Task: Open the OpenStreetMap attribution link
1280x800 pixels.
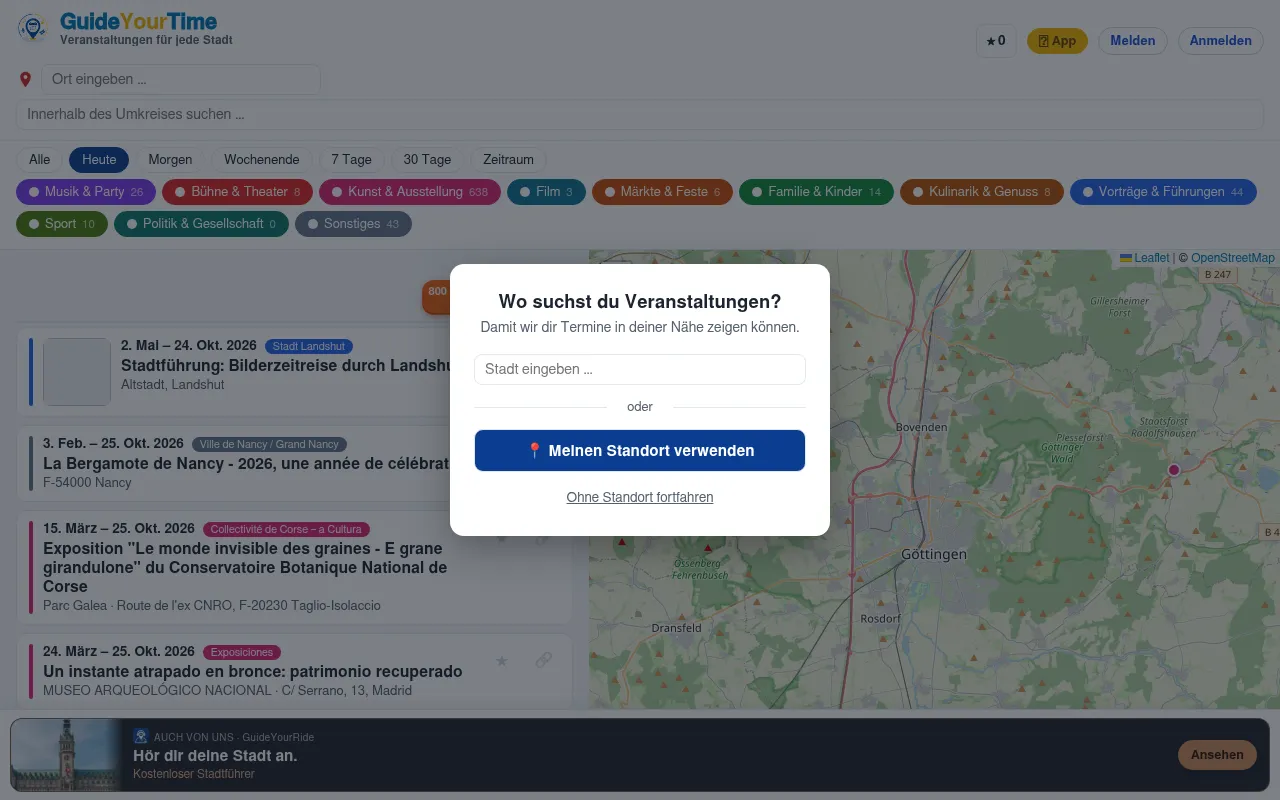Action: 1233,258
